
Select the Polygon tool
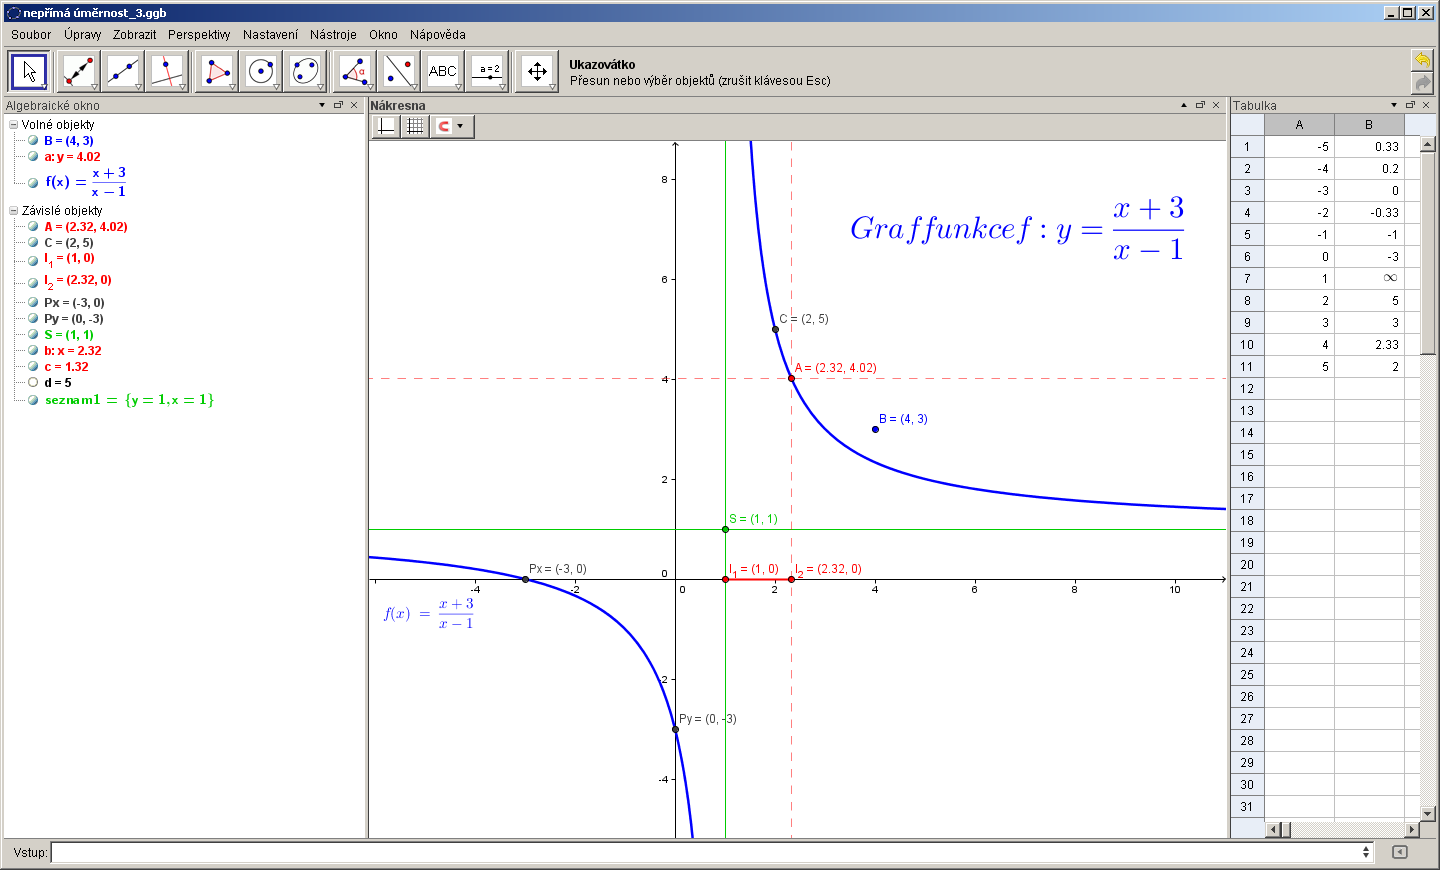click(x=216, y=72)
